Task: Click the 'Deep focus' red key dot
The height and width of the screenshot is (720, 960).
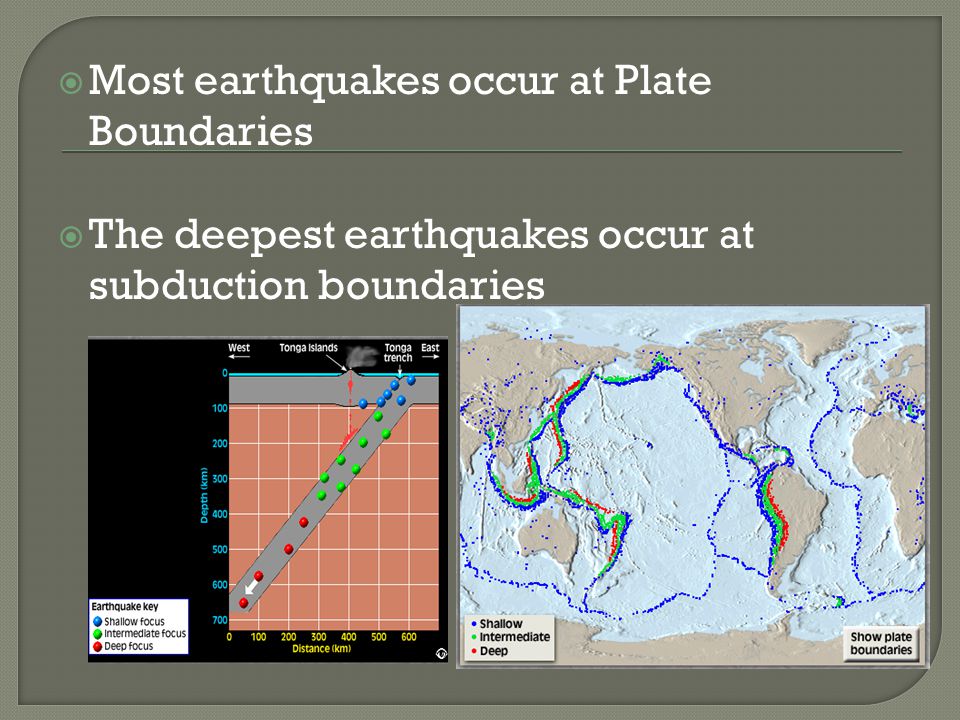Action: point(97,647)
